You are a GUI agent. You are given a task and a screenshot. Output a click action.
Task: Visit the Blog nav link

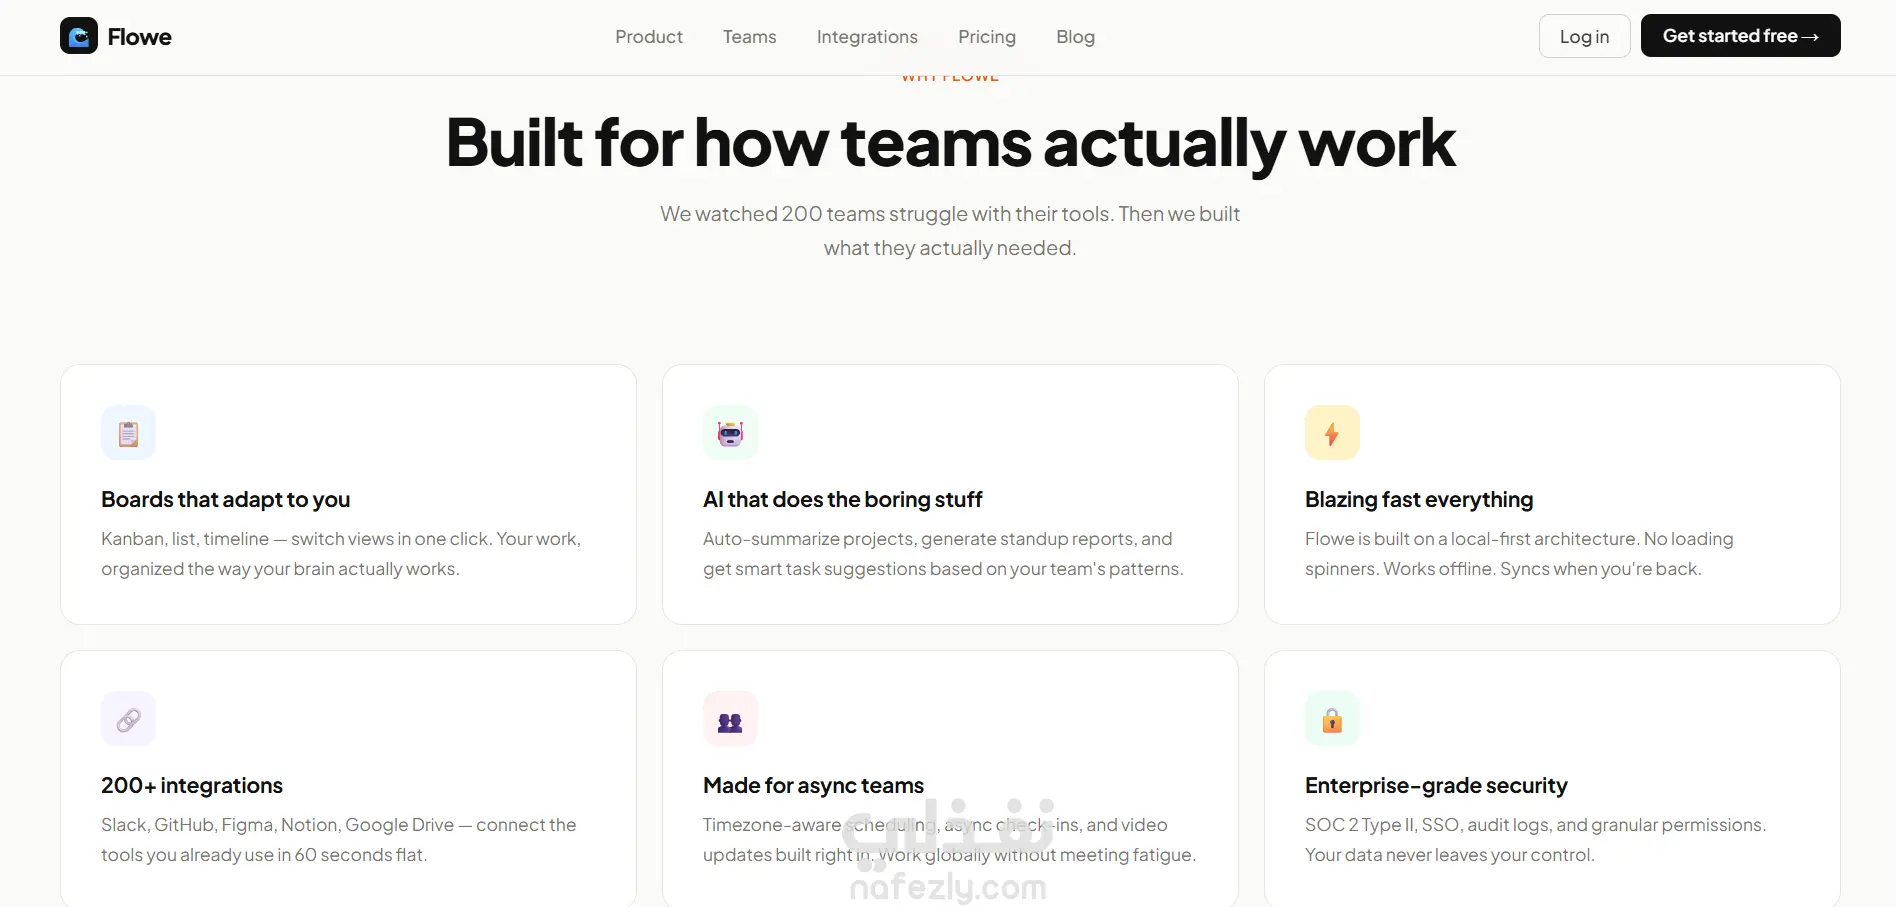[1075, 37]
